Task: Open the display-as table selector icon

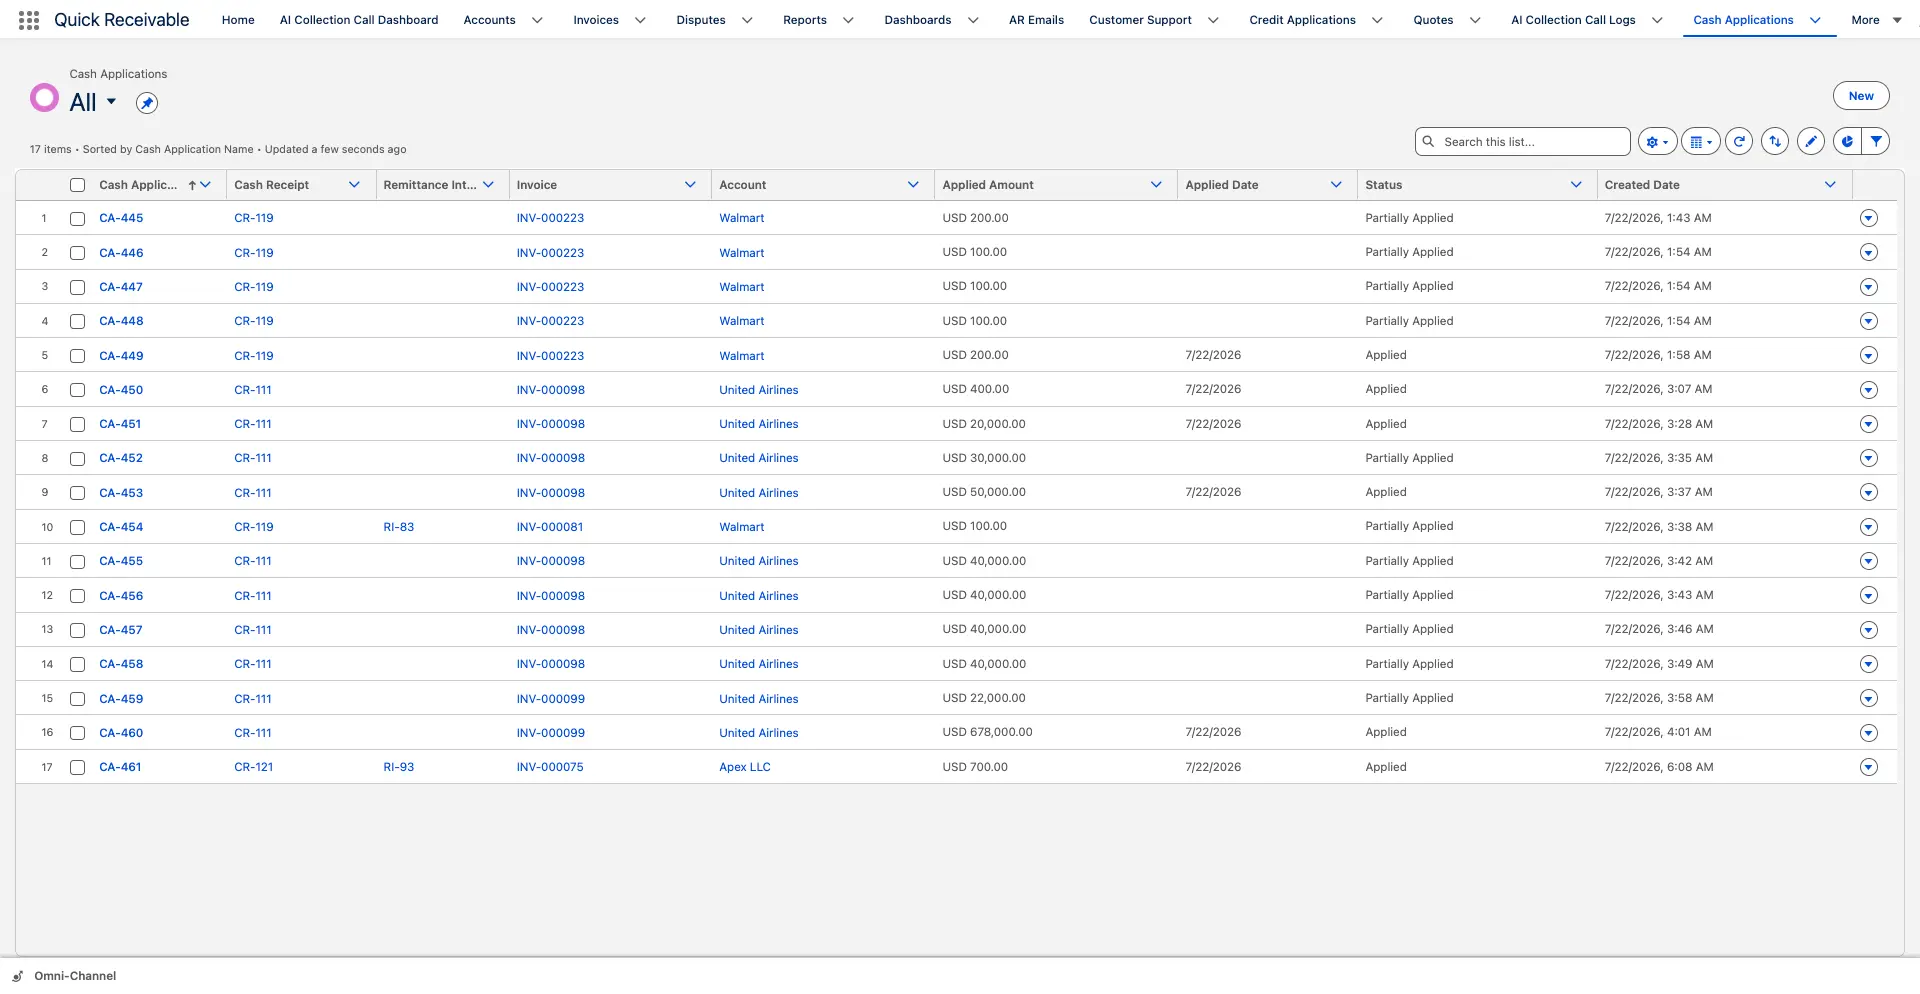Action: 1700,142
